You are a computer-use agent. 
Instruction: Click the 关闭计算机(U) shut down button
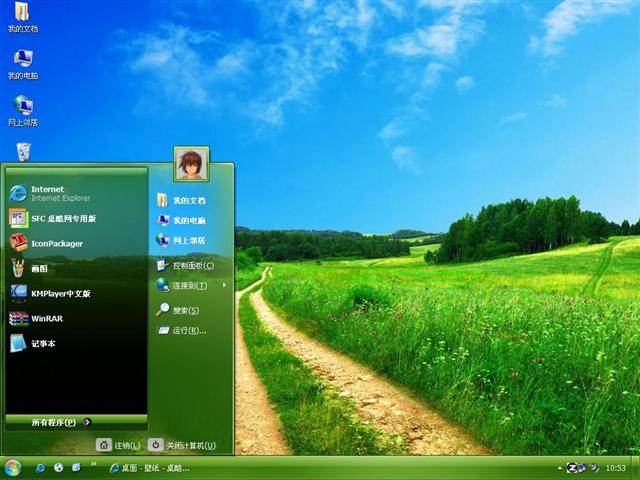pos(182,445)
